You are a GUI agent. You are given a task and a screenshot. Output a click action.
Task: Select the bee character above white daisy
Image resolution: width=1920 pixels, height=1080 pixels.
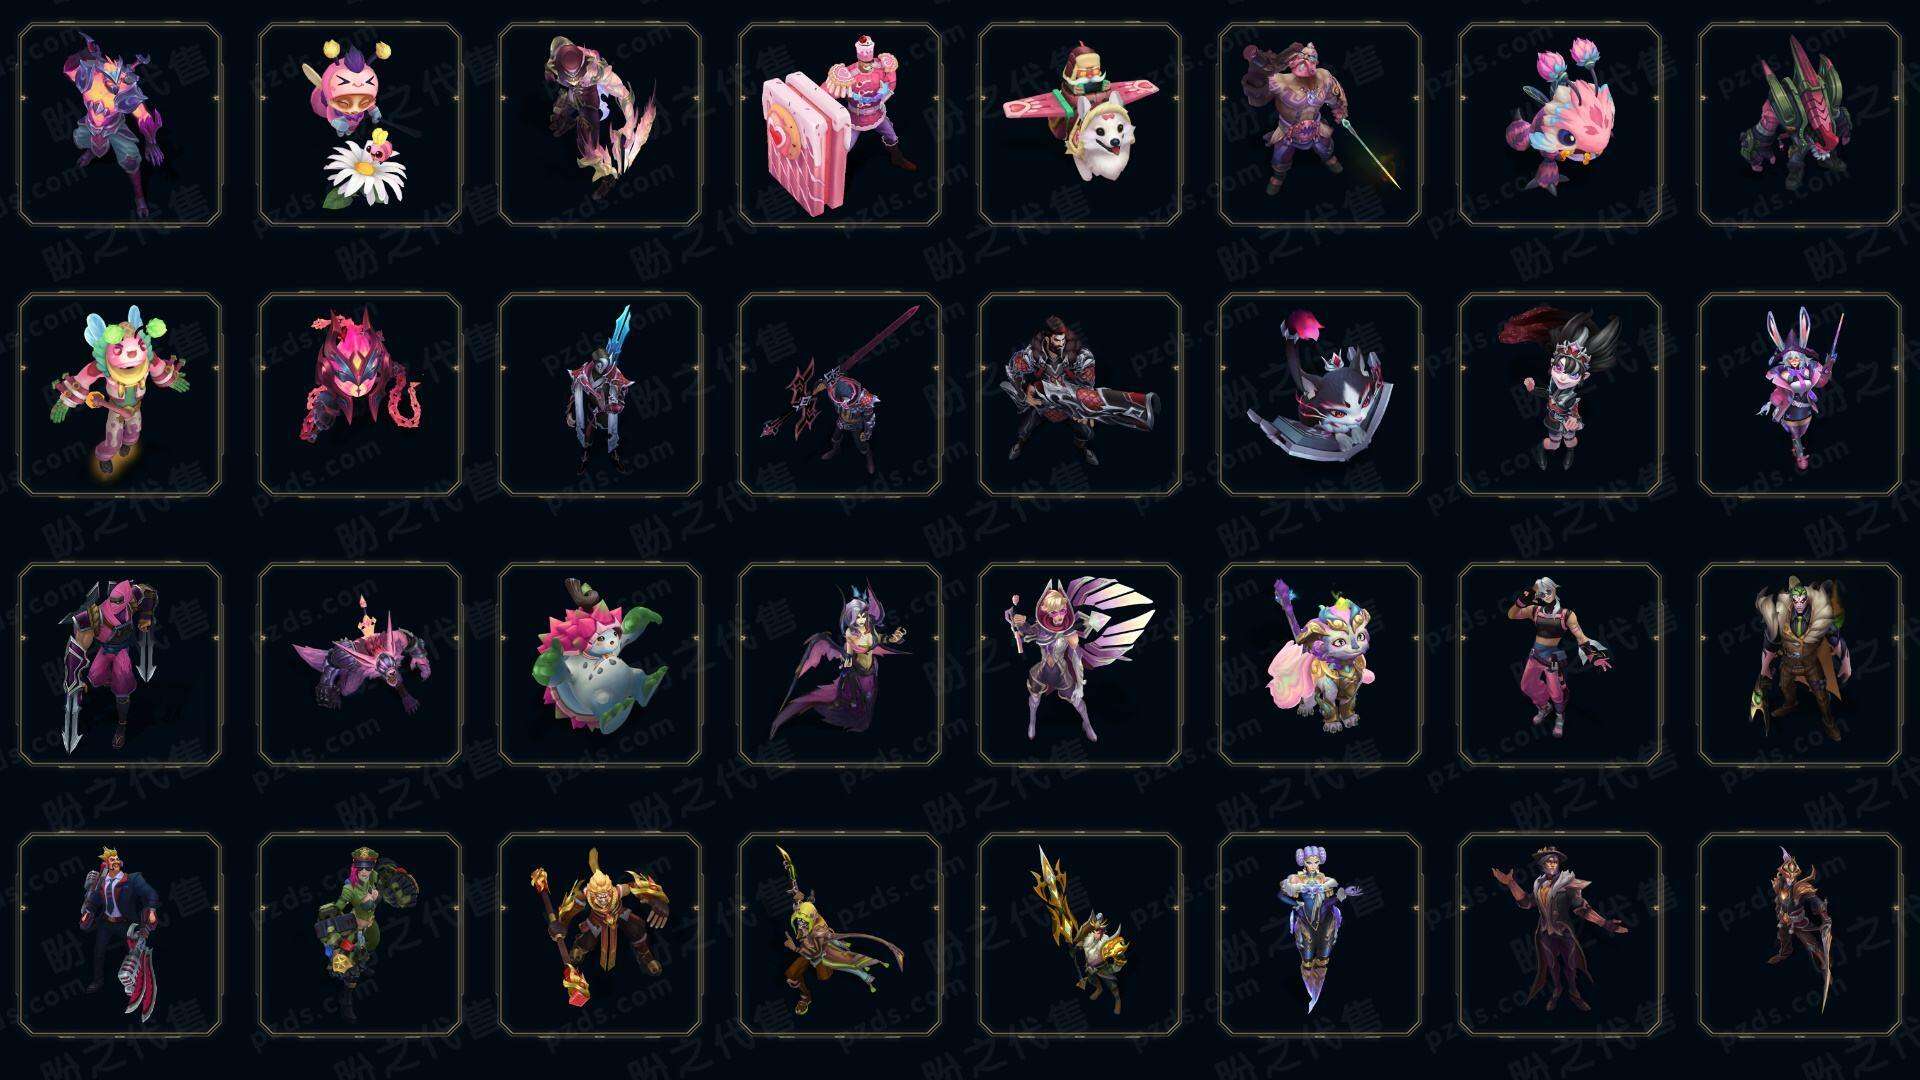point(360,124)
